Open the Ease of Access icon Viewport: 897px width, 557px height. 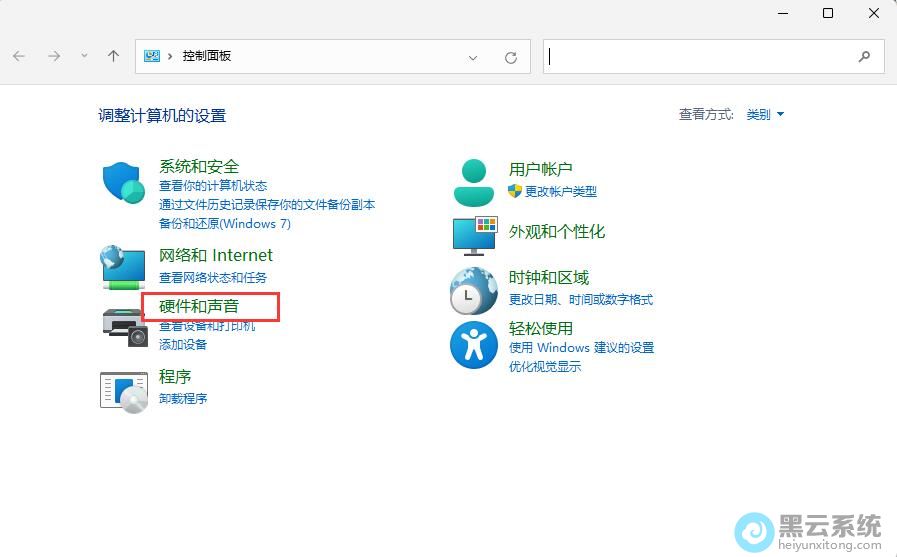point(474,345)
